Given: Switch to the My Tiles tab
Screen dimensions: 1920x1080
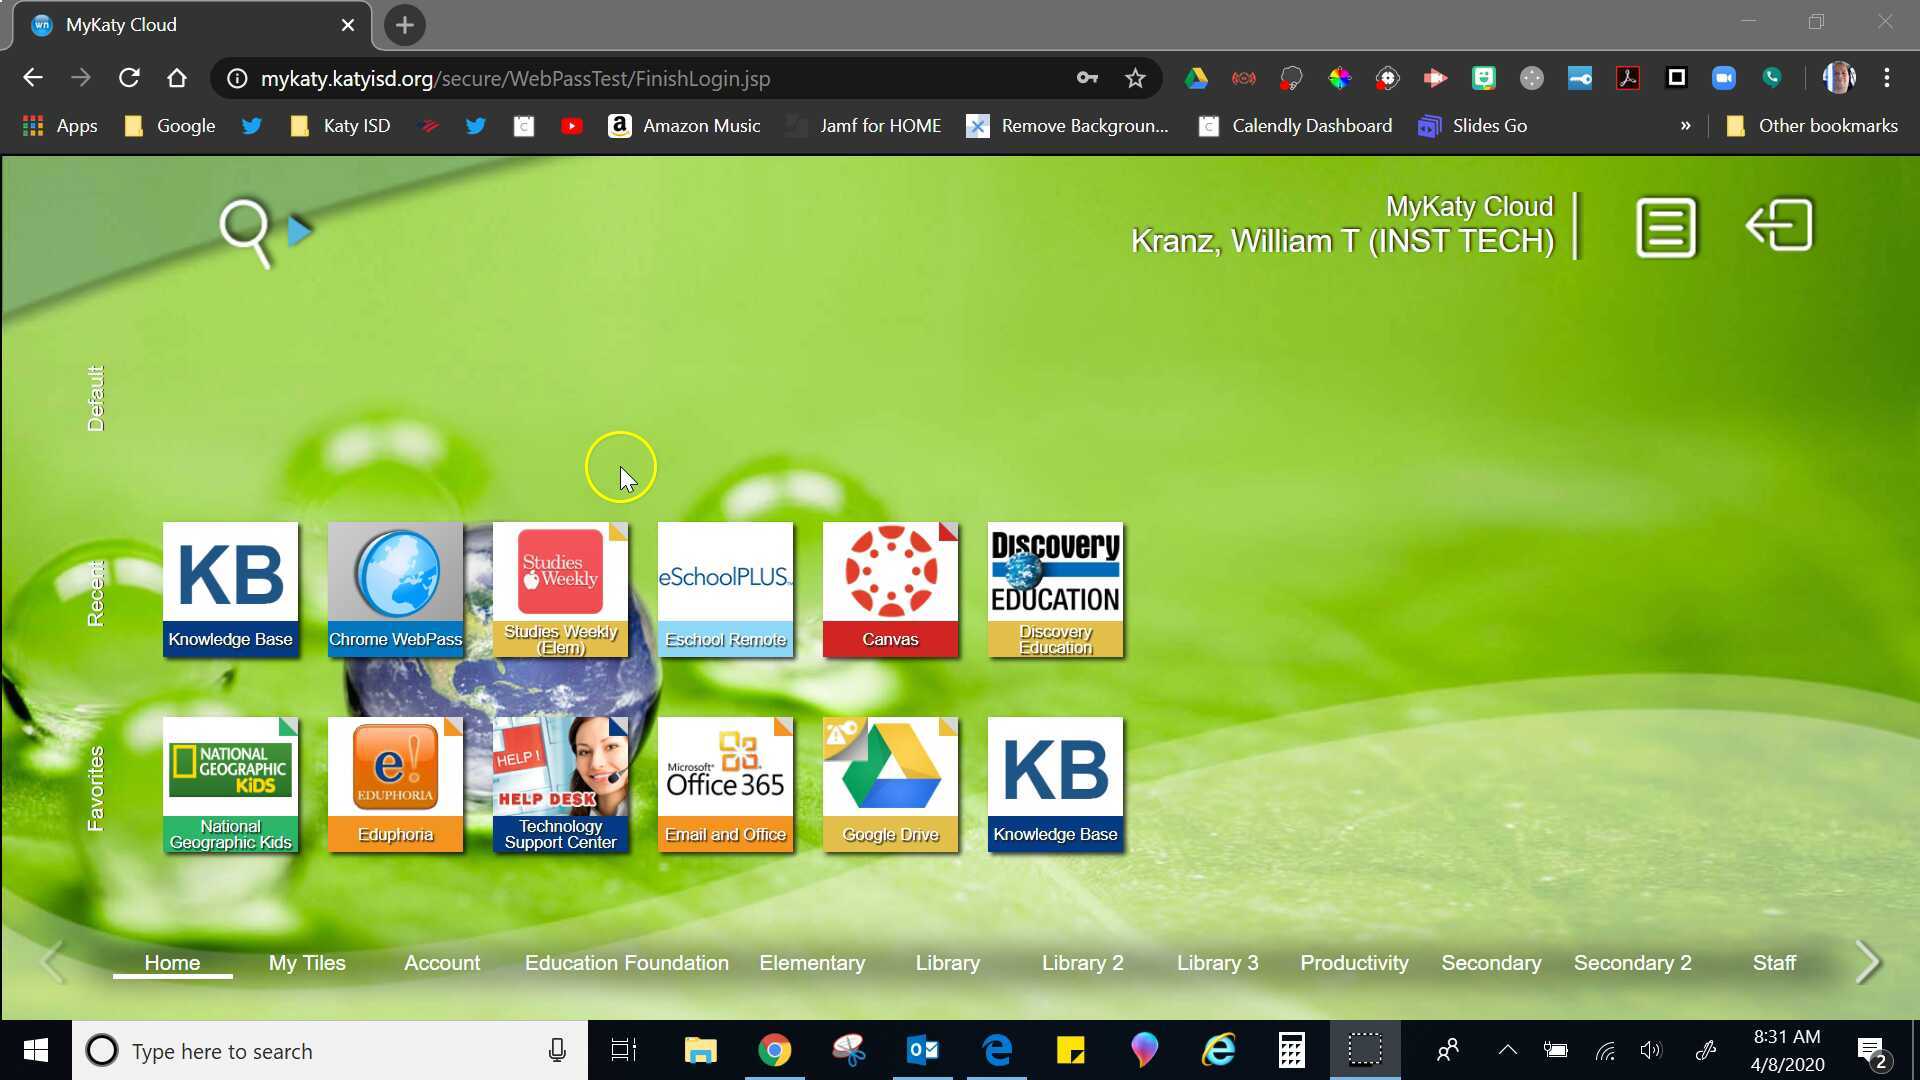Looking at the screenshot, I should 306,962.
